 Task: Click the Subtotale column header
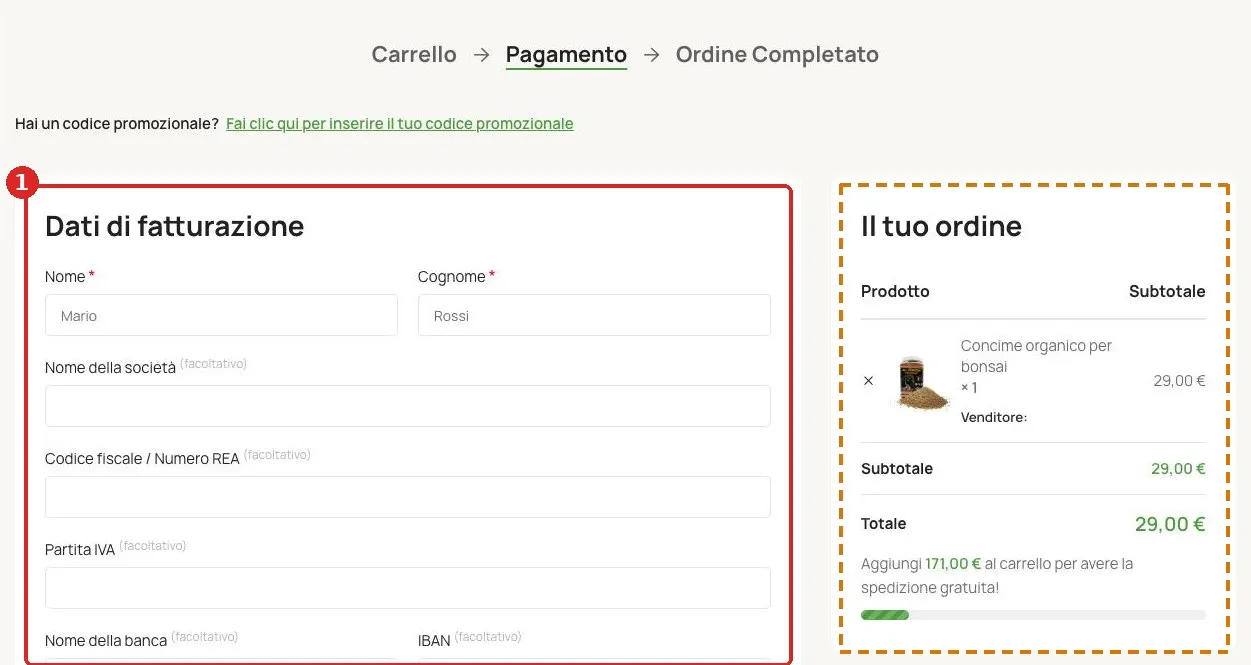pos(1167,291)
